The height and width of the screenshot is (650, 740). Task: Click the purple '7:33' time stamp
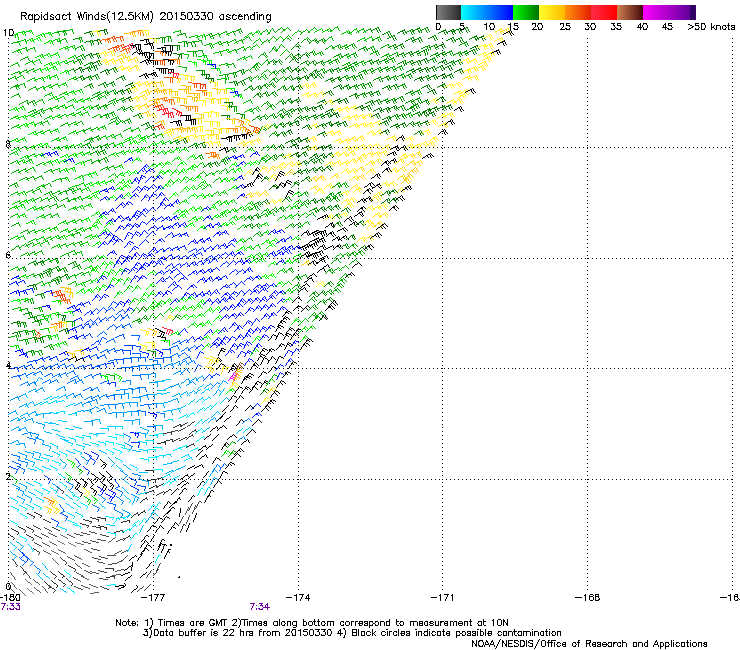tap(10, 607)
